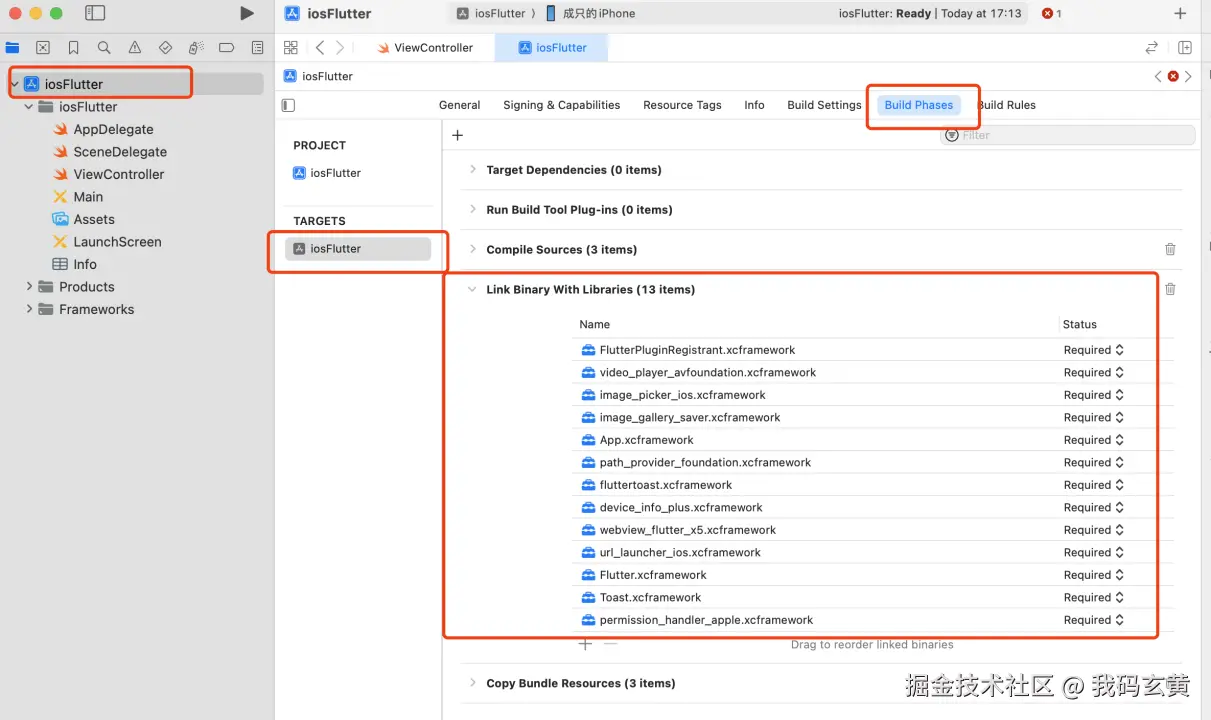This screenshot has height=720, width=1211.
Task: Go forward in editor history
Action: (x=340, y=47)
